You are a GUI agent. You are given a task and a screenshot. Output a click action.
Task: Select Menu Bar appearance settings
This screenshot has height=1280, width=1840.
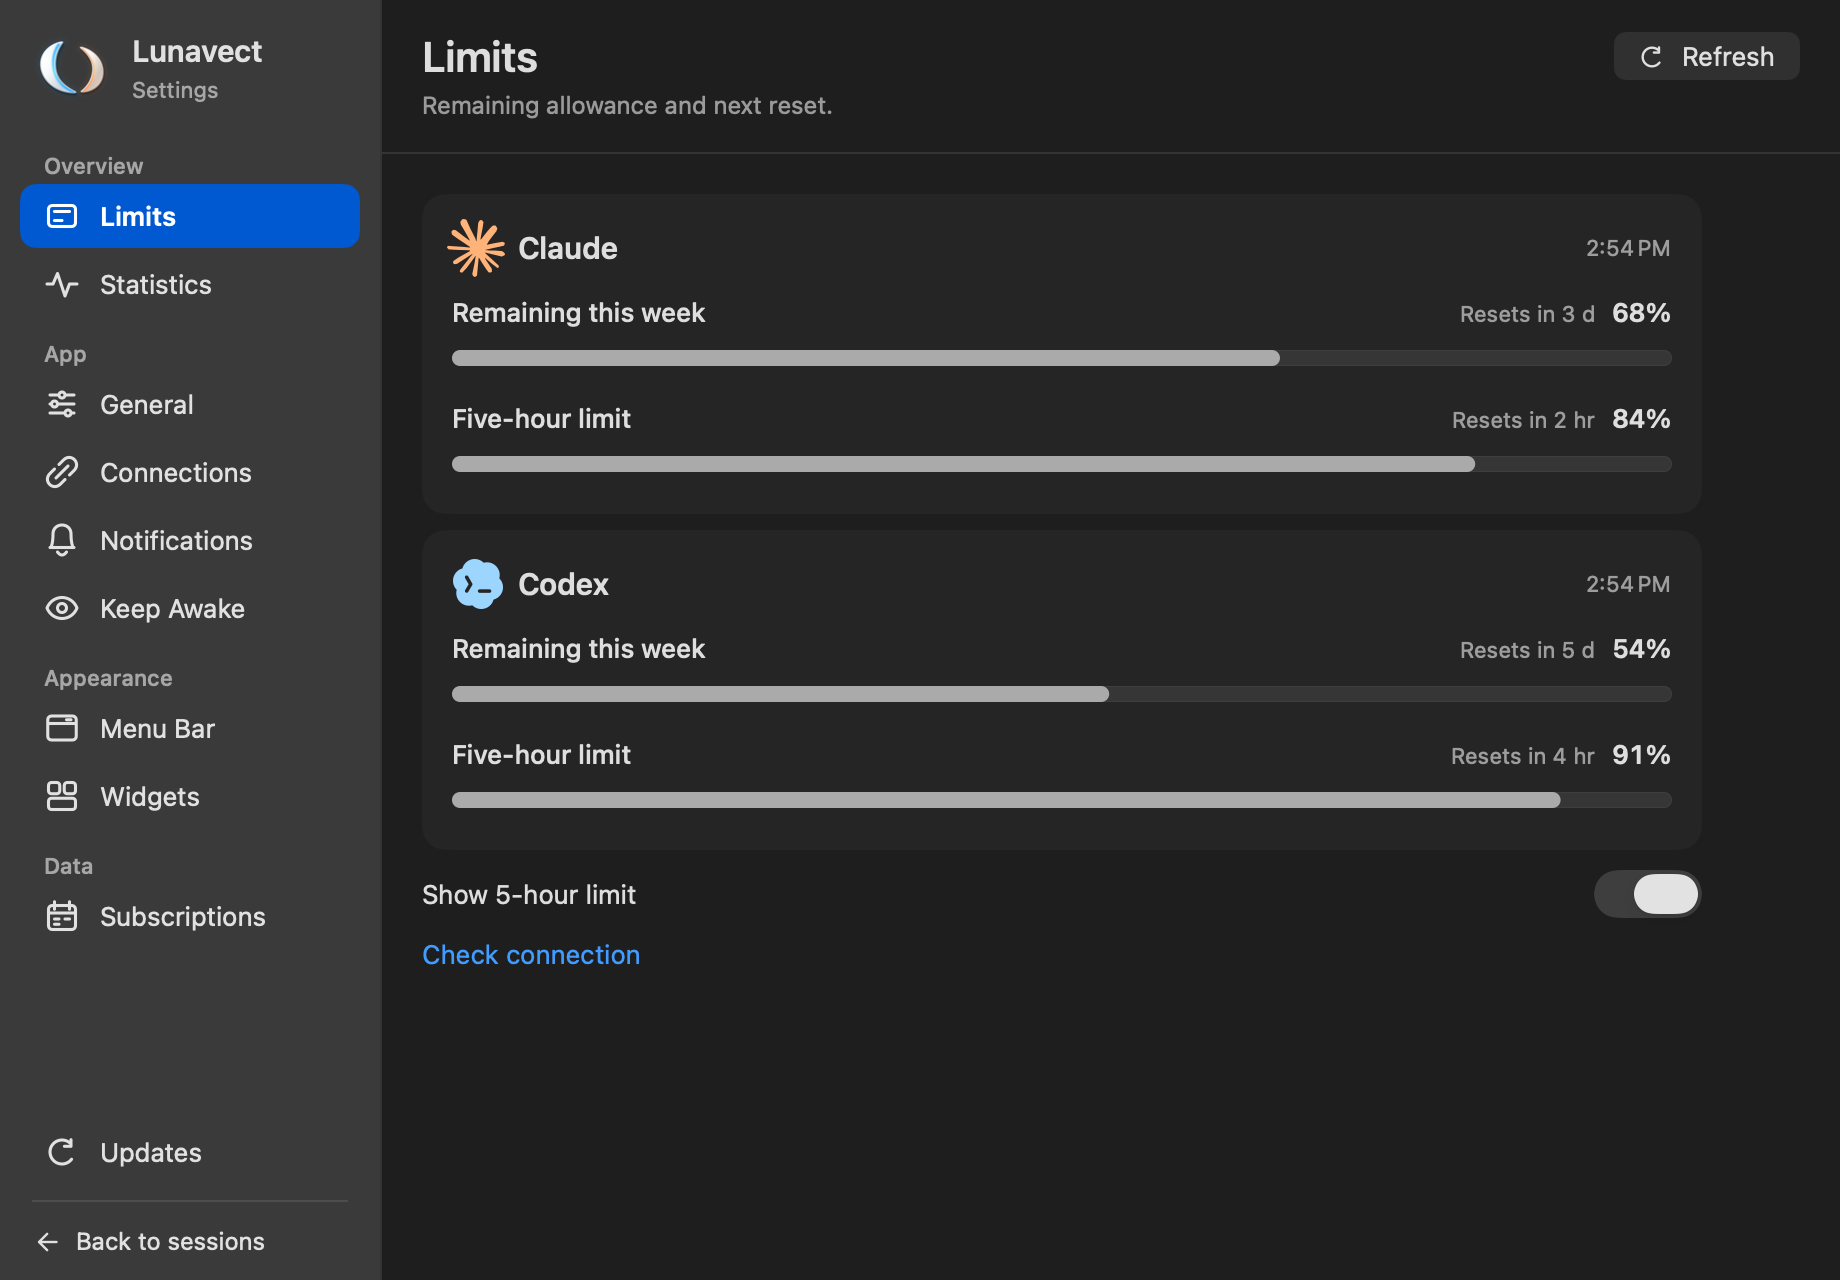point(190,729)
